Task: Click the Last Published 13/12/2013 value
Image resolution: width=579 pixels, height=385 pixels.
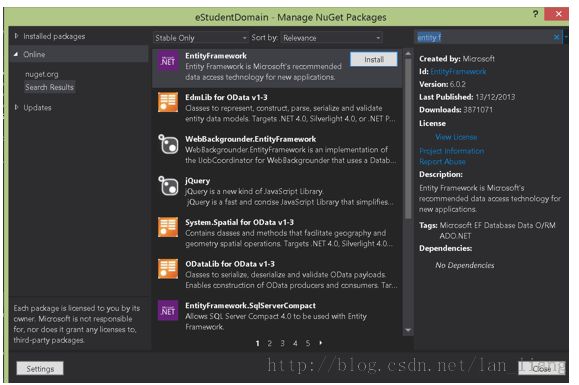Action: (x=495, y=97)
